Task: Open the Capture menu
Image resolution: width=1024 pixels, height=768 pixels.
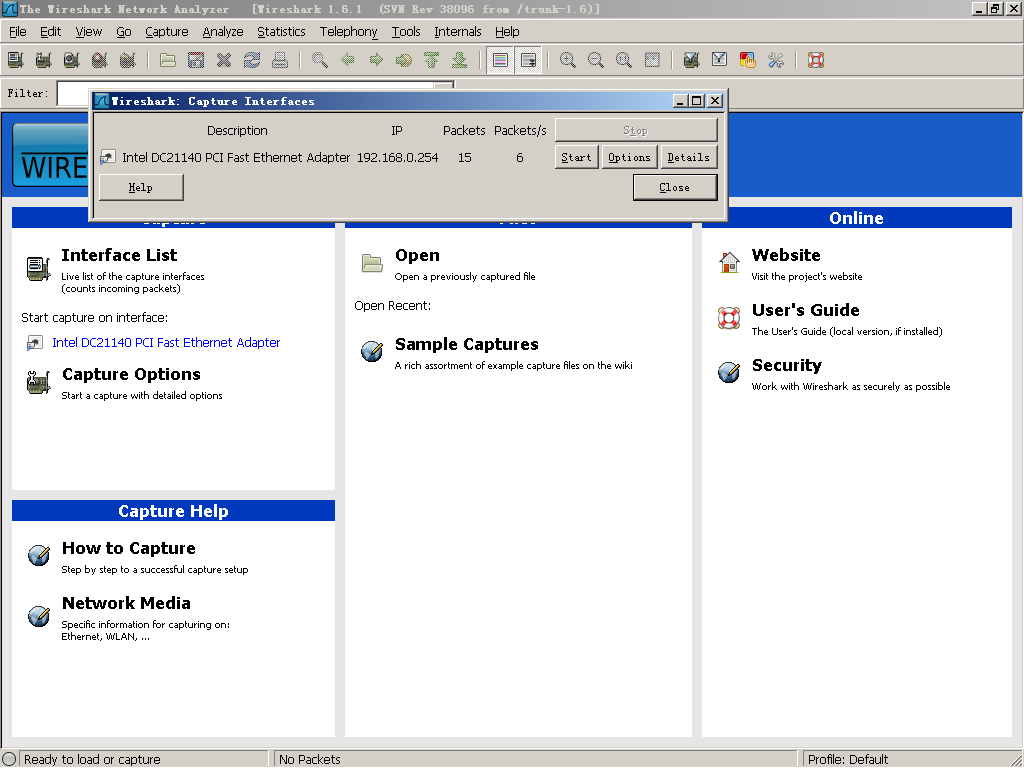Action: (167, 31)
